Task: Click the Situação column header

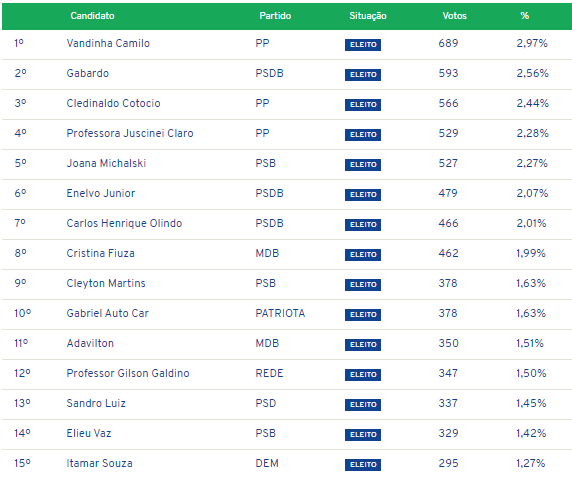Action: 368,16
